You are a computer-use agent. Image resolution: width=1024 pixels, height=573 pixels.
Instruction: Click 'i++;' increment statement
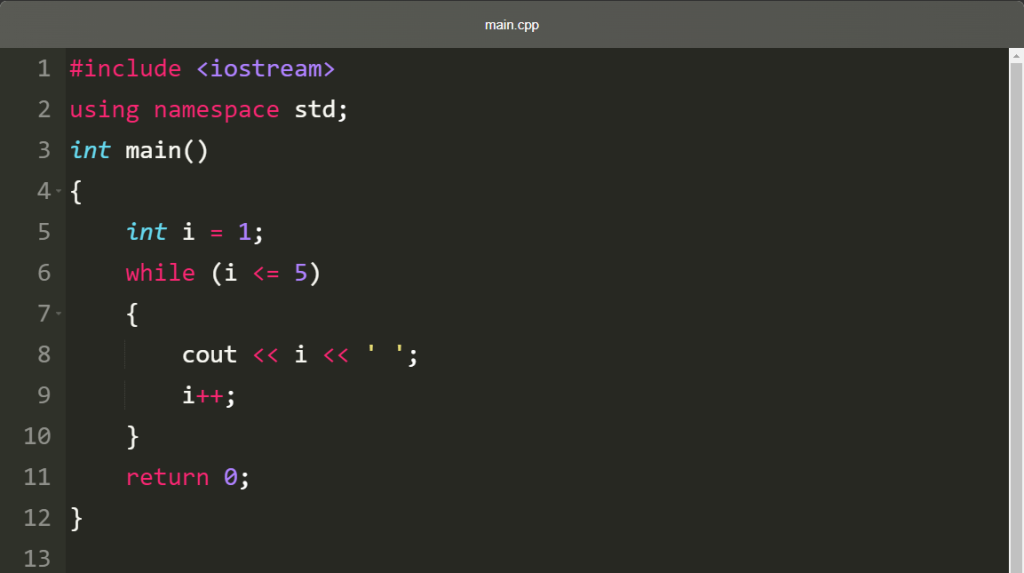tap(208, 395)
